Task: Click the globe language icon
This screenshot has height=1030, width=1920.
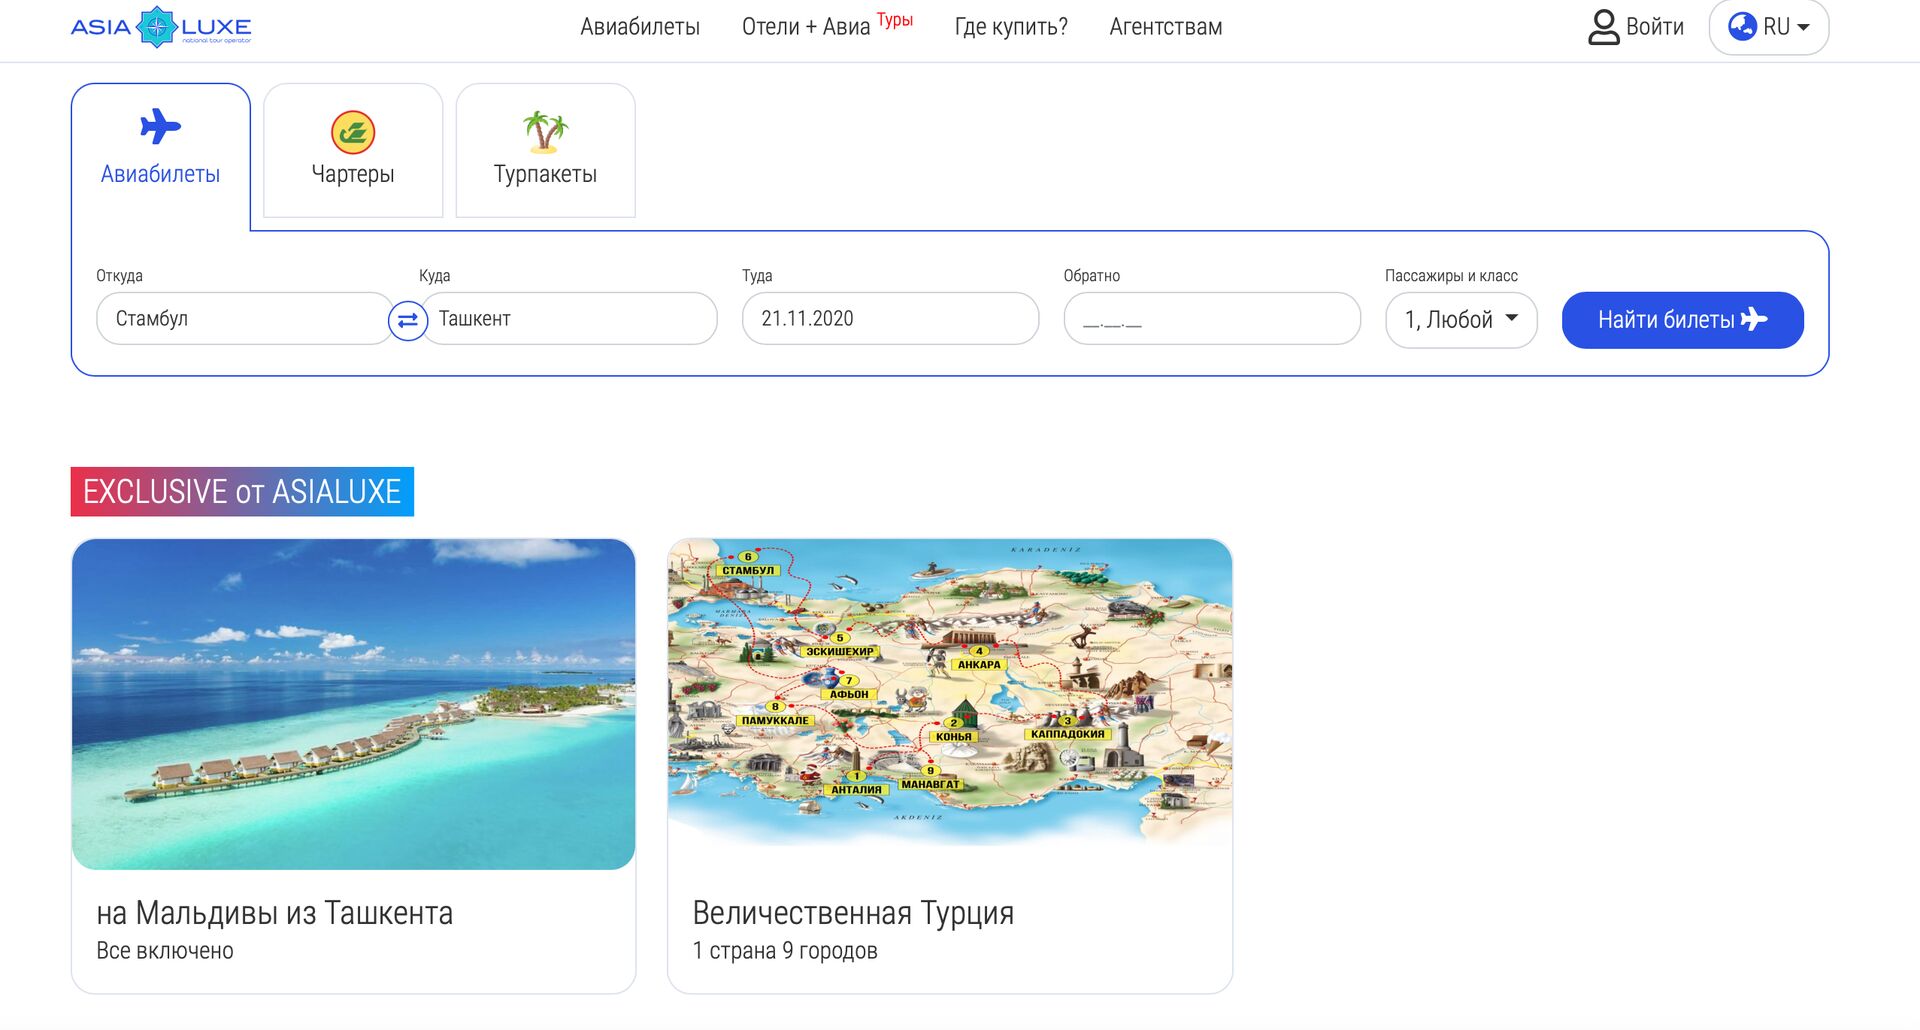Action: 1742,27
